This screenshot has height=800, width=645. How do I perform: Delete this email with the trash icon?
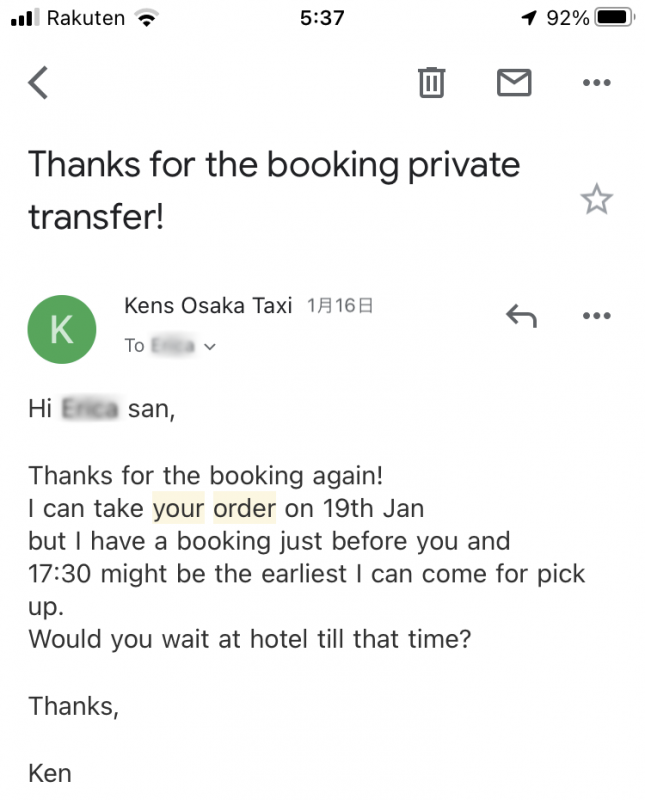(x=432, y=82)
